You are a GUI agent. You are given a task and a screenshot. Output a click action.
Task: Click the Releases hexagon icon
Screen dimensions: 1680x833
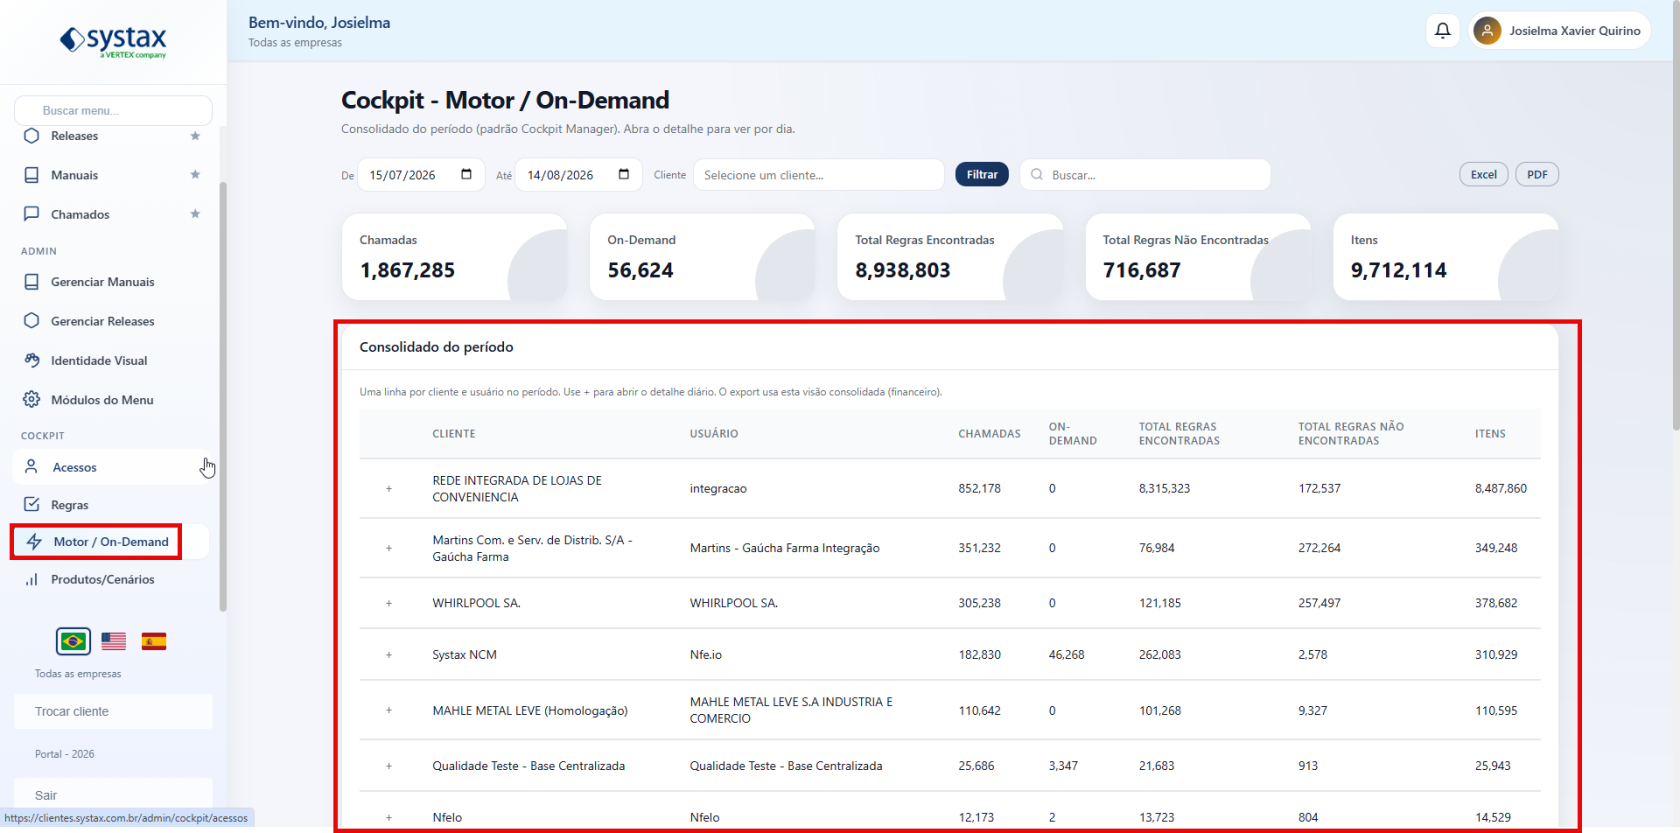point(31,136)
